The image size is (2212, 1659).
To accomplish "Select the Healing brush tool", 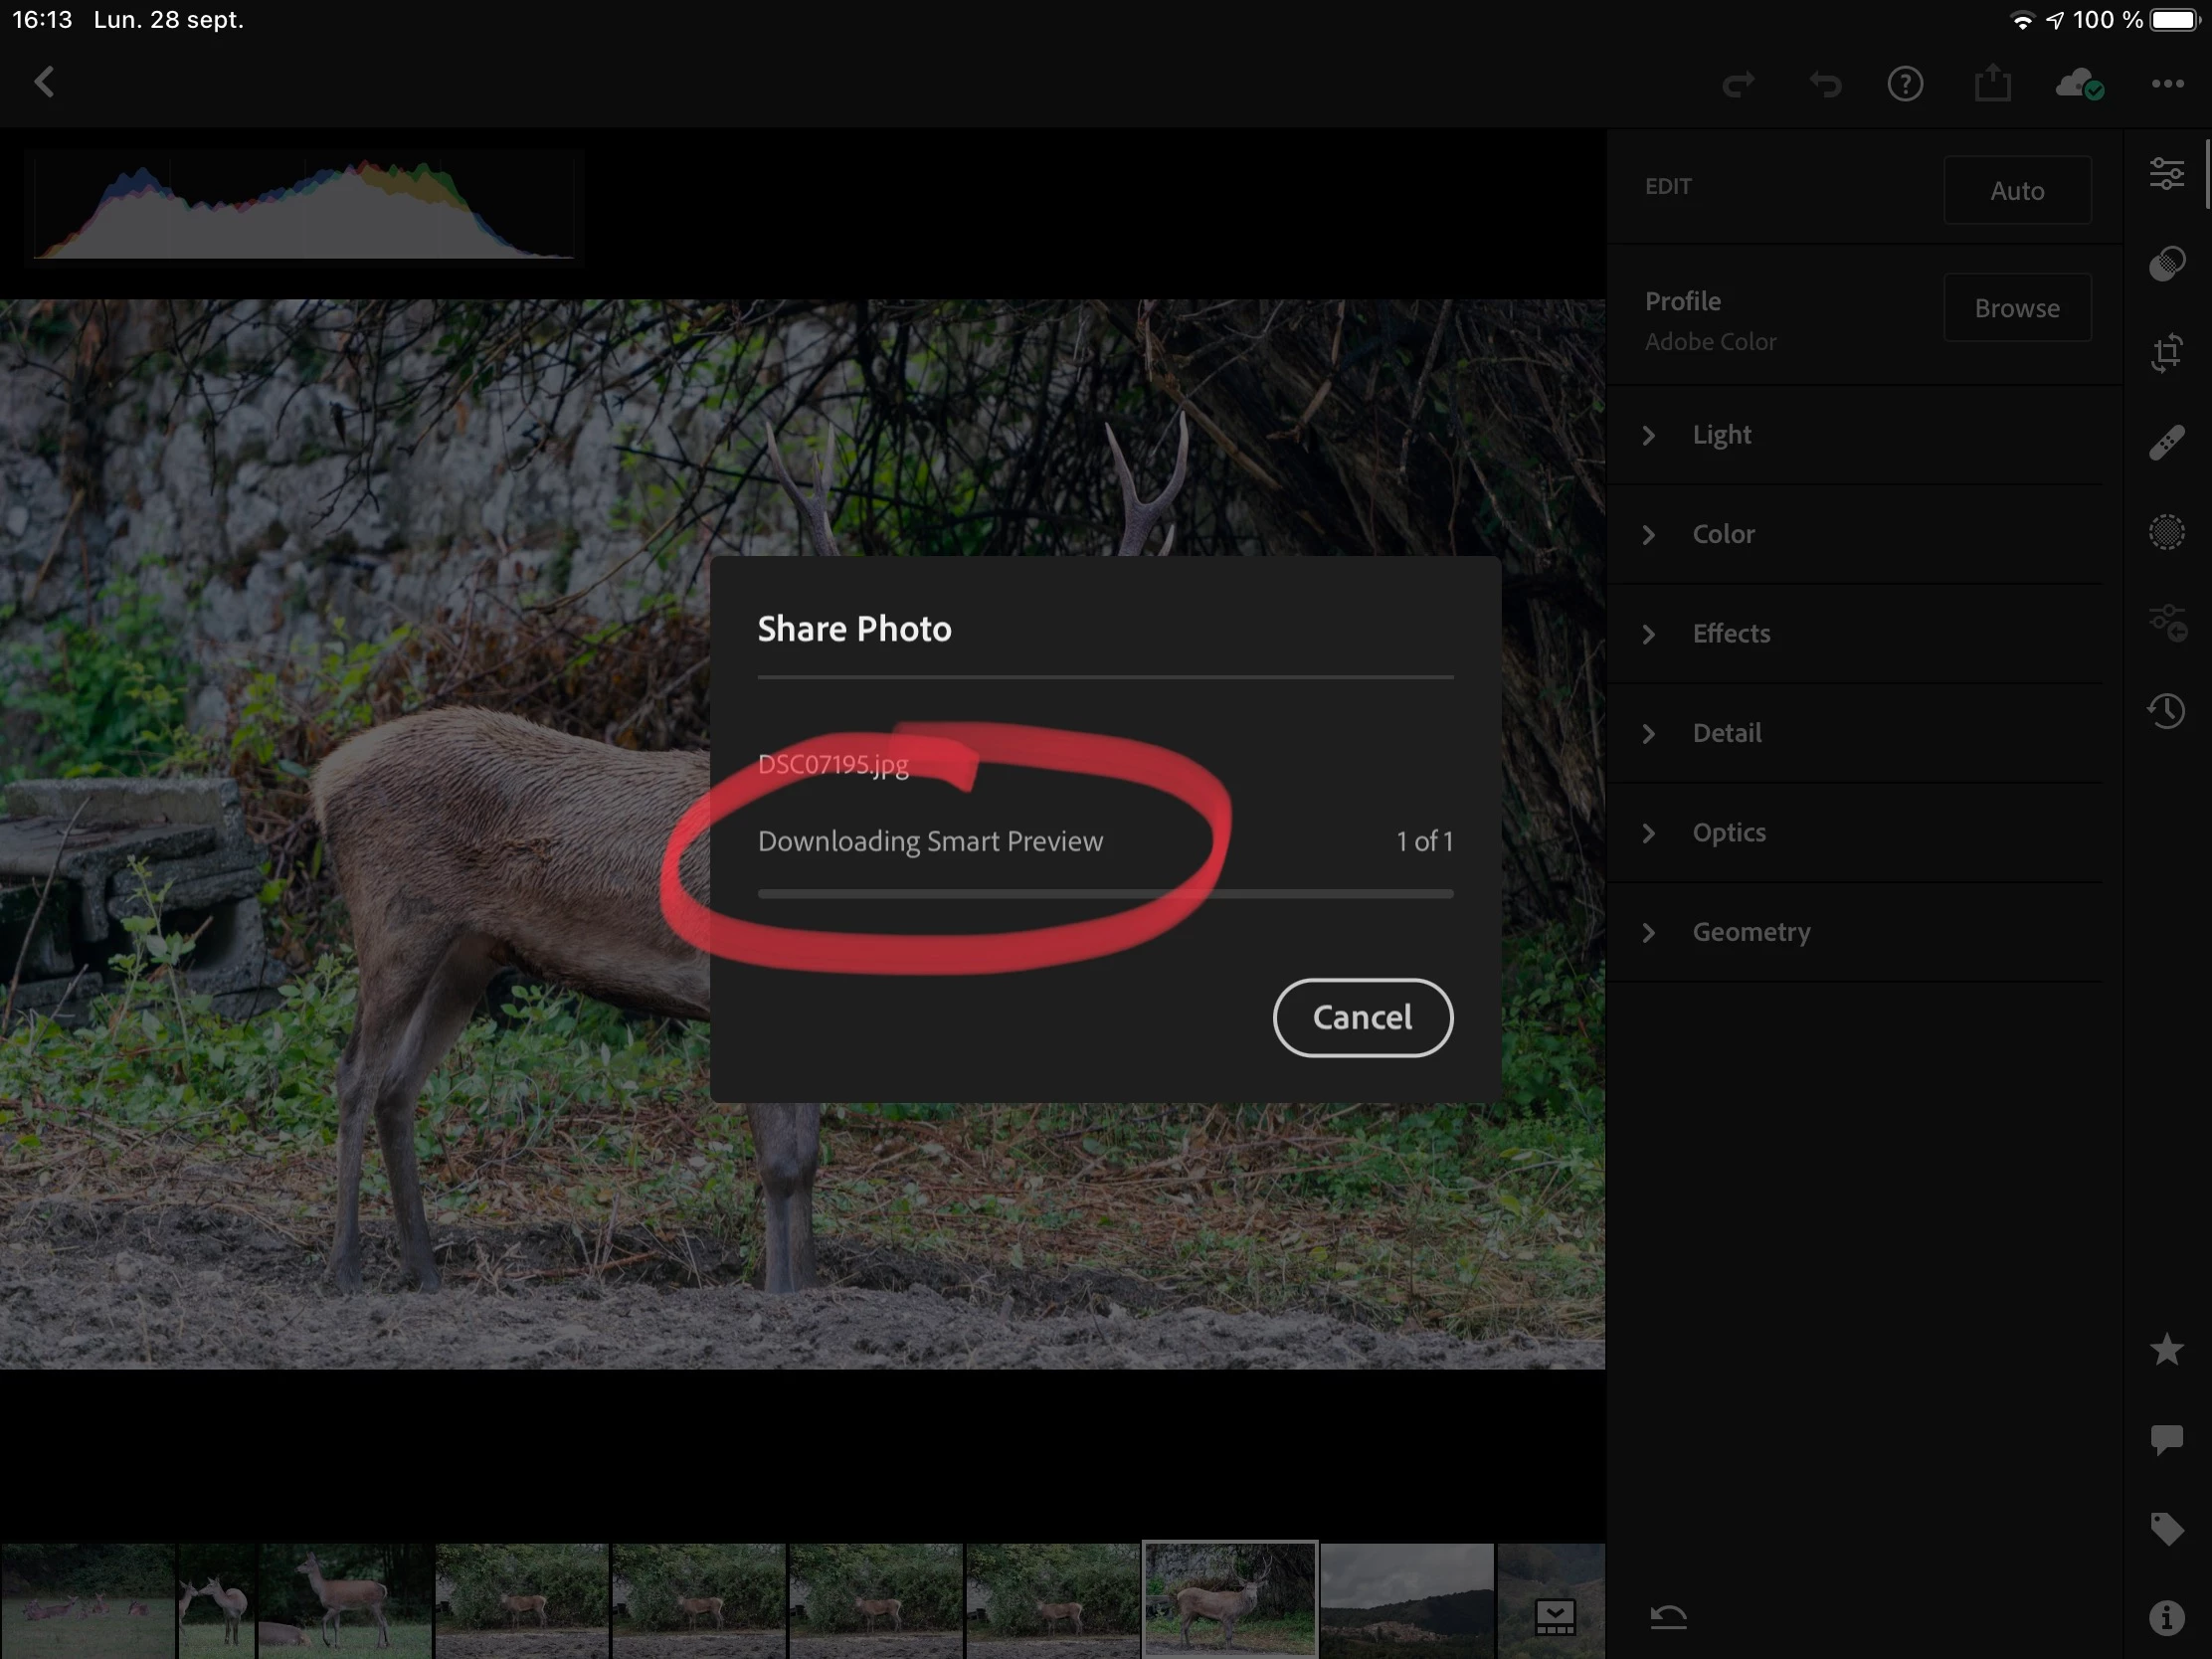I will coord(2166,442).
